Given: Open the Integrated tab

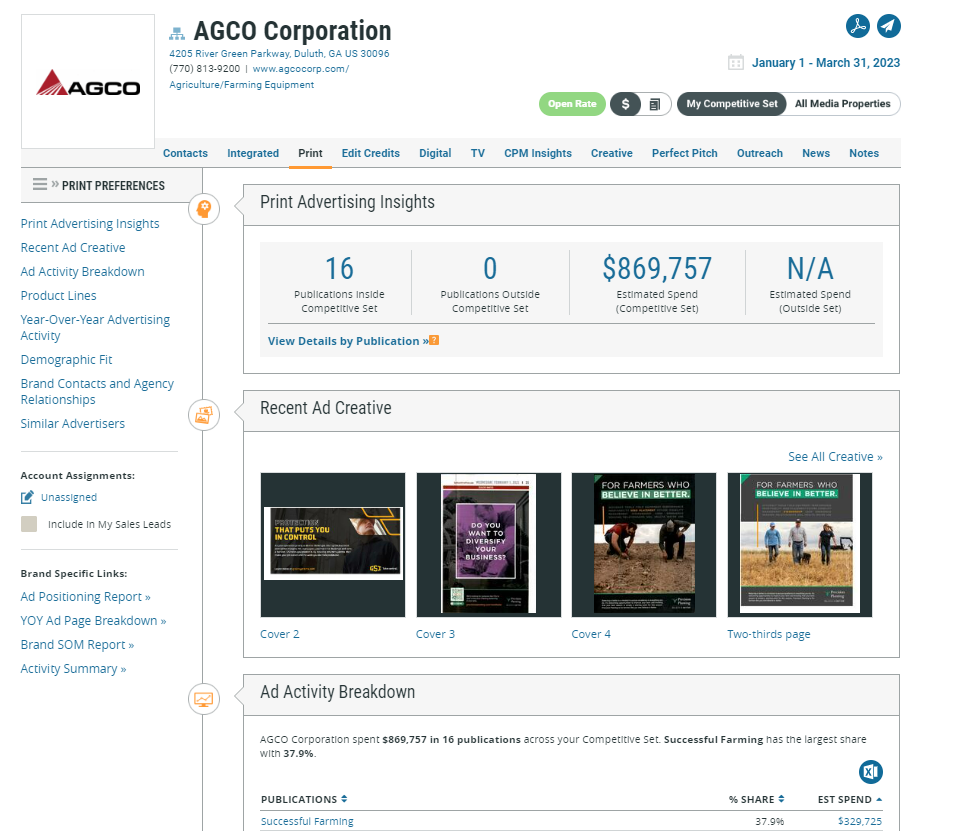Looking at the screenshot, I should coord(253,153).
